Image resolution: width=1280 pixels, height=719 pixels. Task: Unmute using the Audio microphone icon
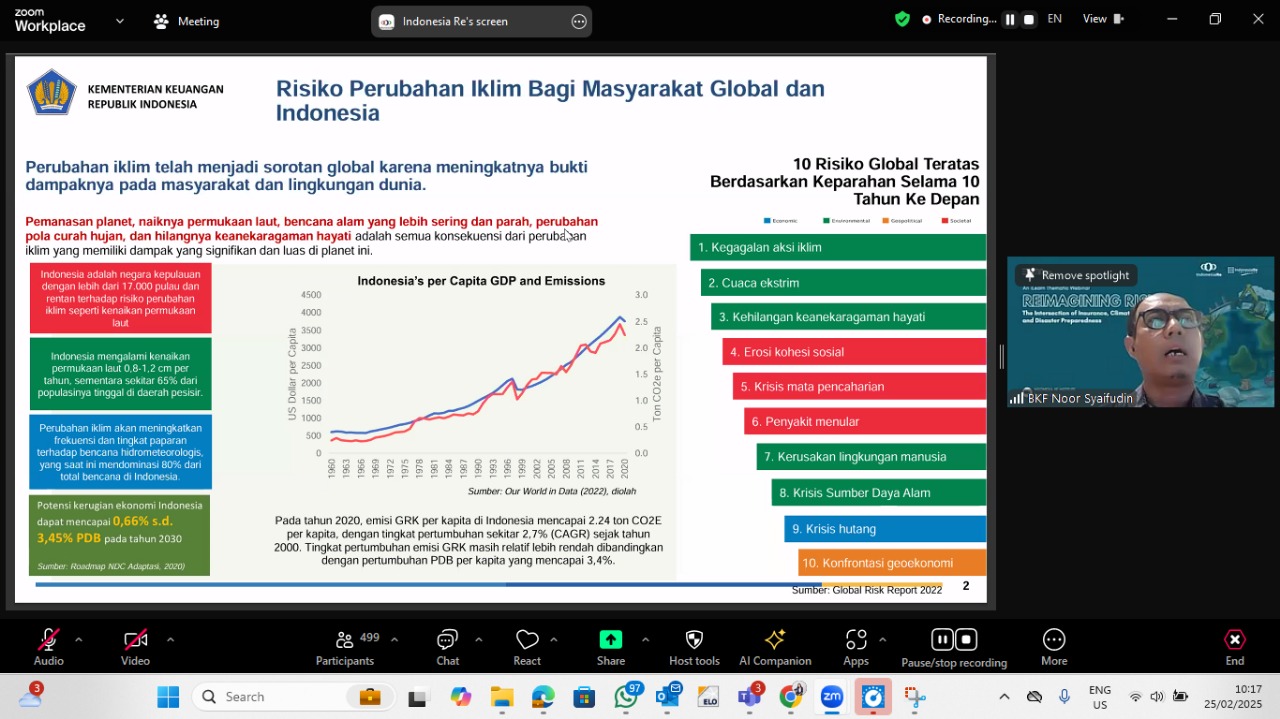coord(48,640)
